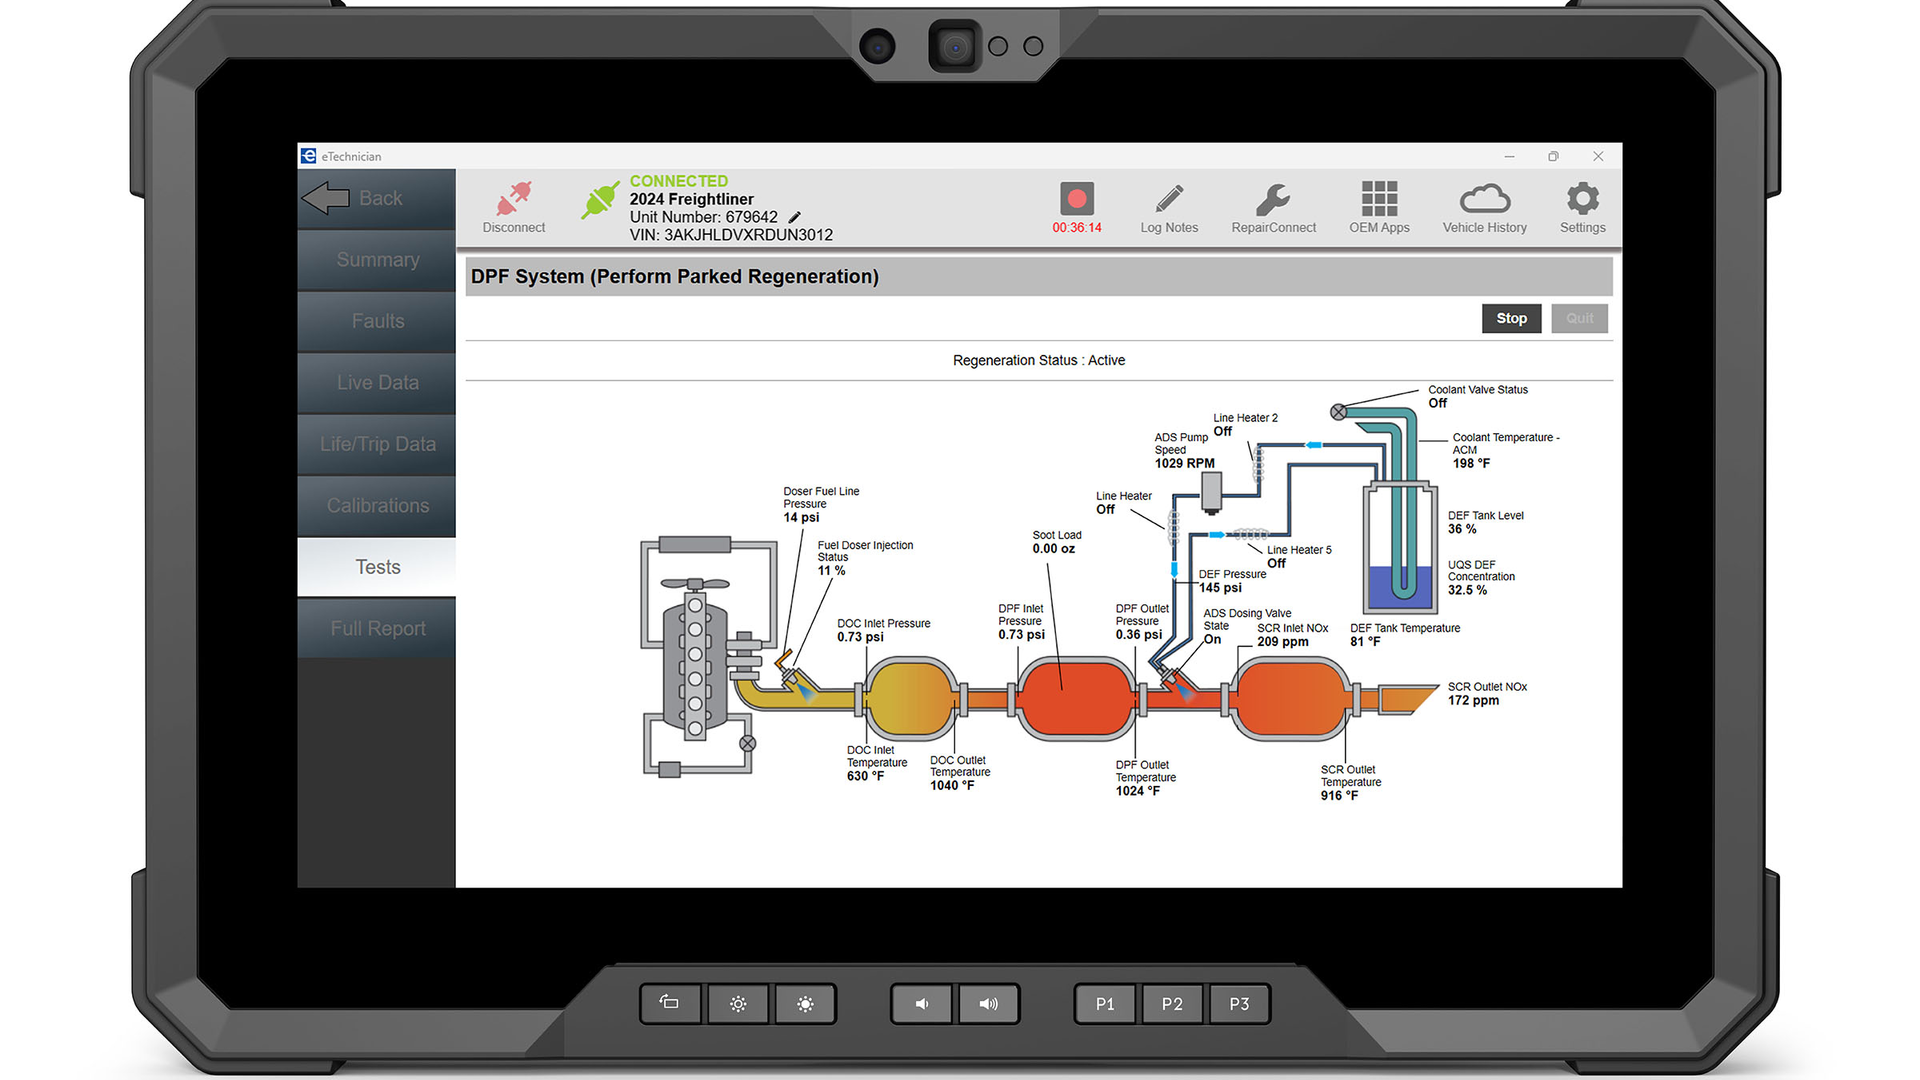The height and width of the screenshot is (1080, 1920).
Task: Switch to the Summary tab
Action: coord(377,260)
